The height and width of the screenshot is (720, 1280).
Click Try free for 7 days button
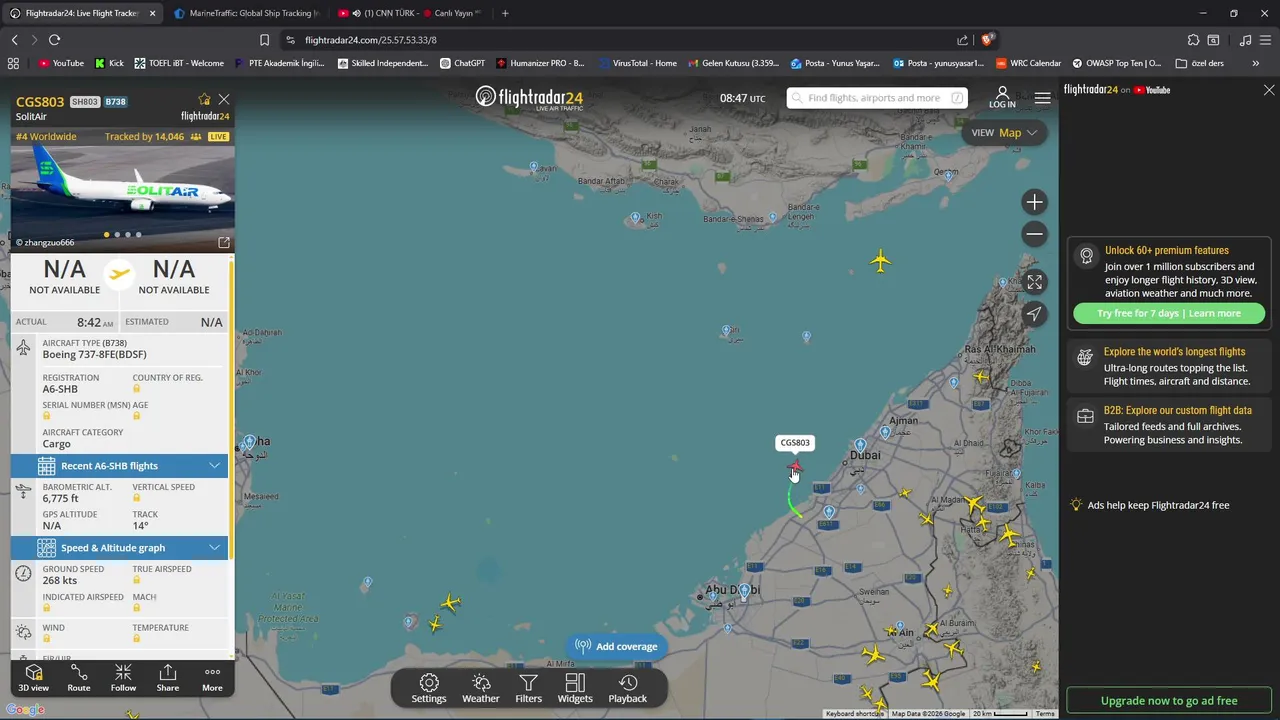(1169, 313)
